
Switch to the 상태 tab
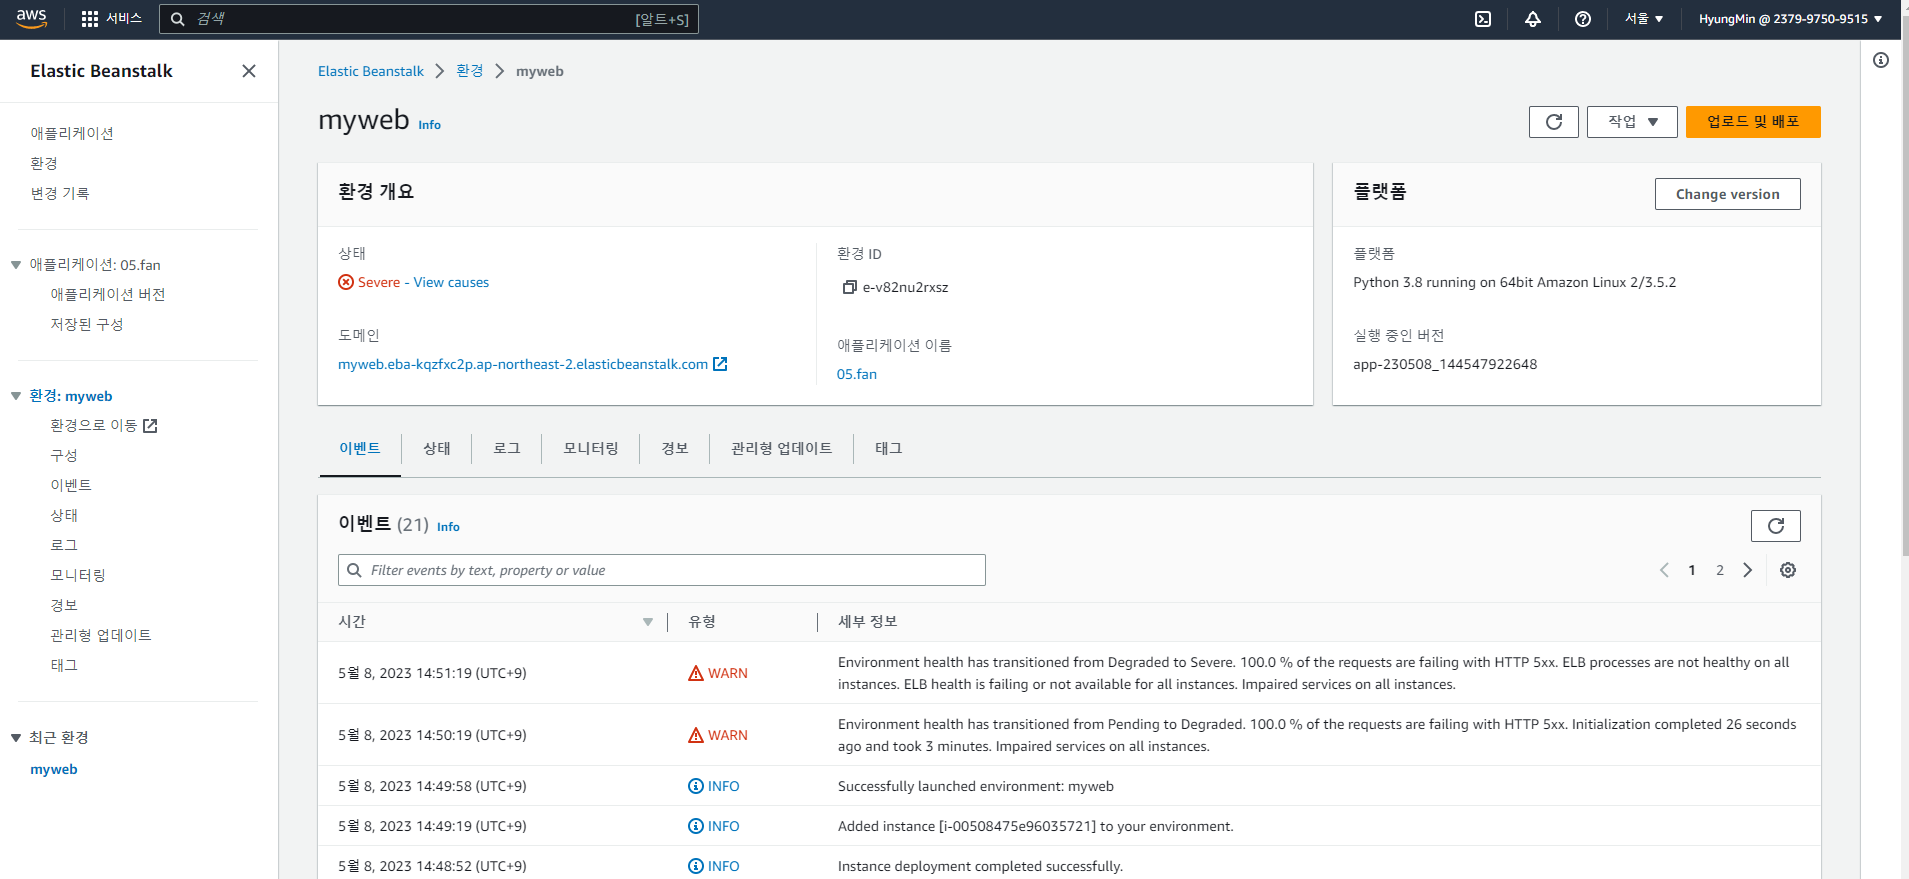[x=437, y=449]
